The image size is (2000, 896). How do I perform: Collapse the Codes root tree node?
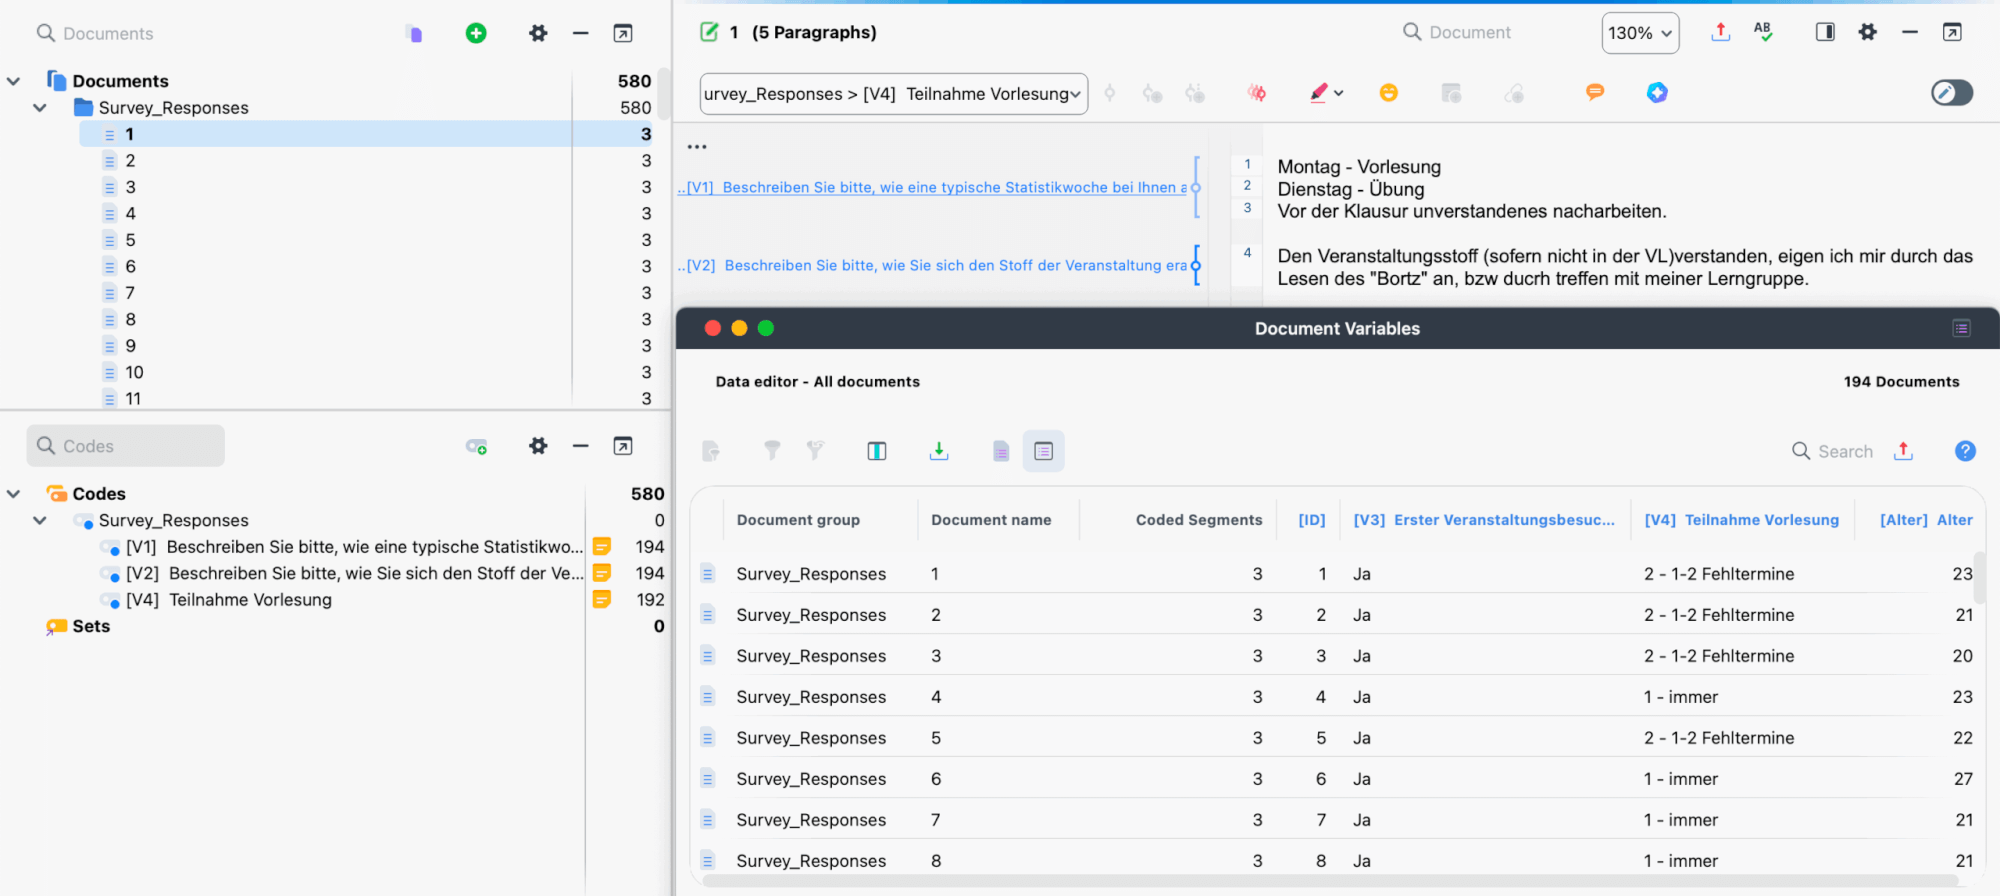(x=13, y=494)
